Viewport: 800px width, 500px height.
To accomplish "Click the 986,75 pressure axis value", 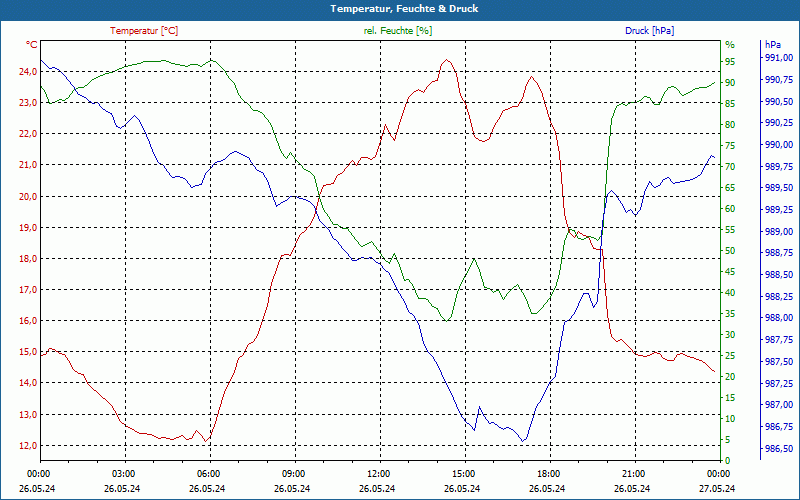I will click(779, 426).
